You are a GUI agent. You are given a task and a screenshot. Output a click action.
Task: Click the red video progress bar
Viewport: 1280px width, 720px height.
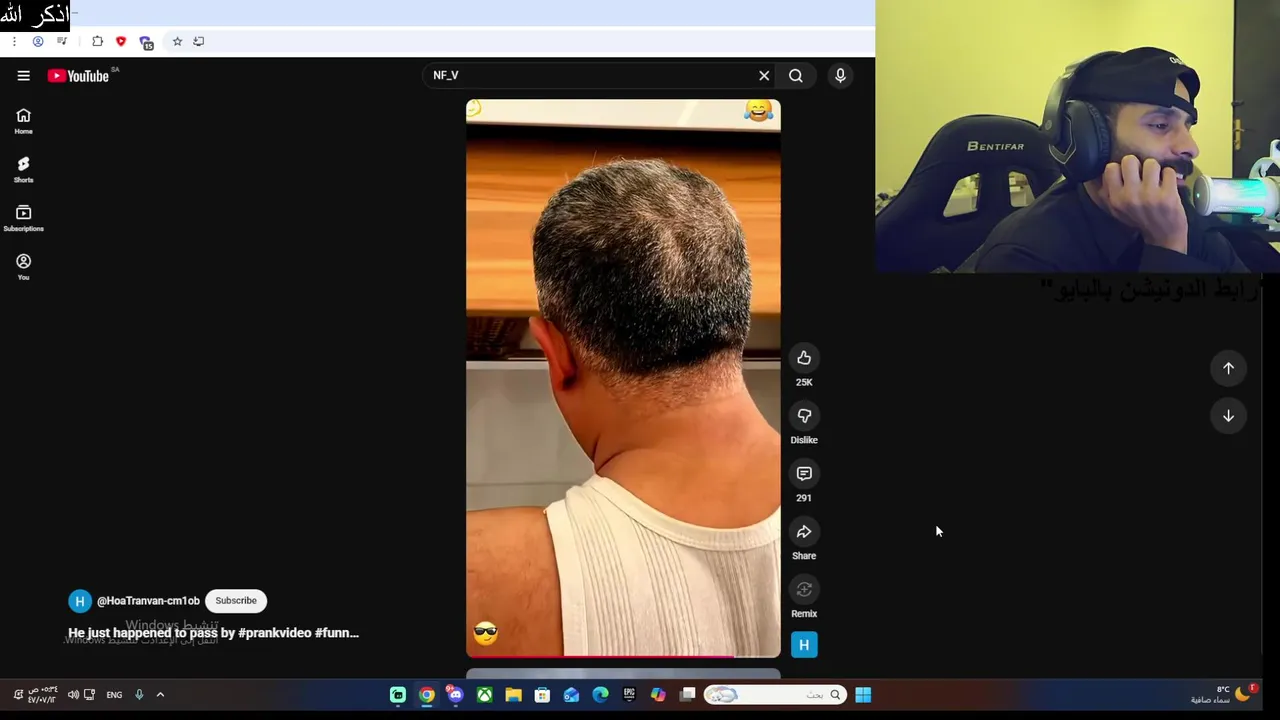[623, 656]
